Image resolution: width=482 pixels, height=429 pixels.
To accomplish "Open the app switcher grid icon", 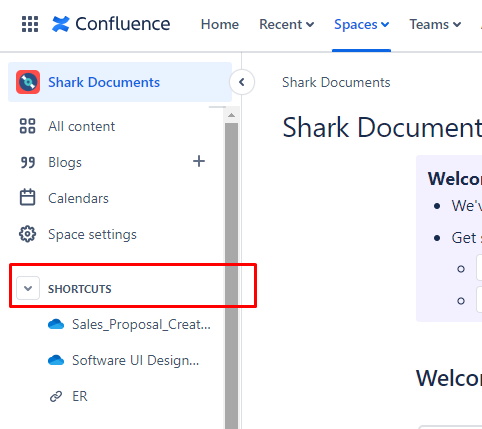I will pyautogui.click(x=30, y=24).
